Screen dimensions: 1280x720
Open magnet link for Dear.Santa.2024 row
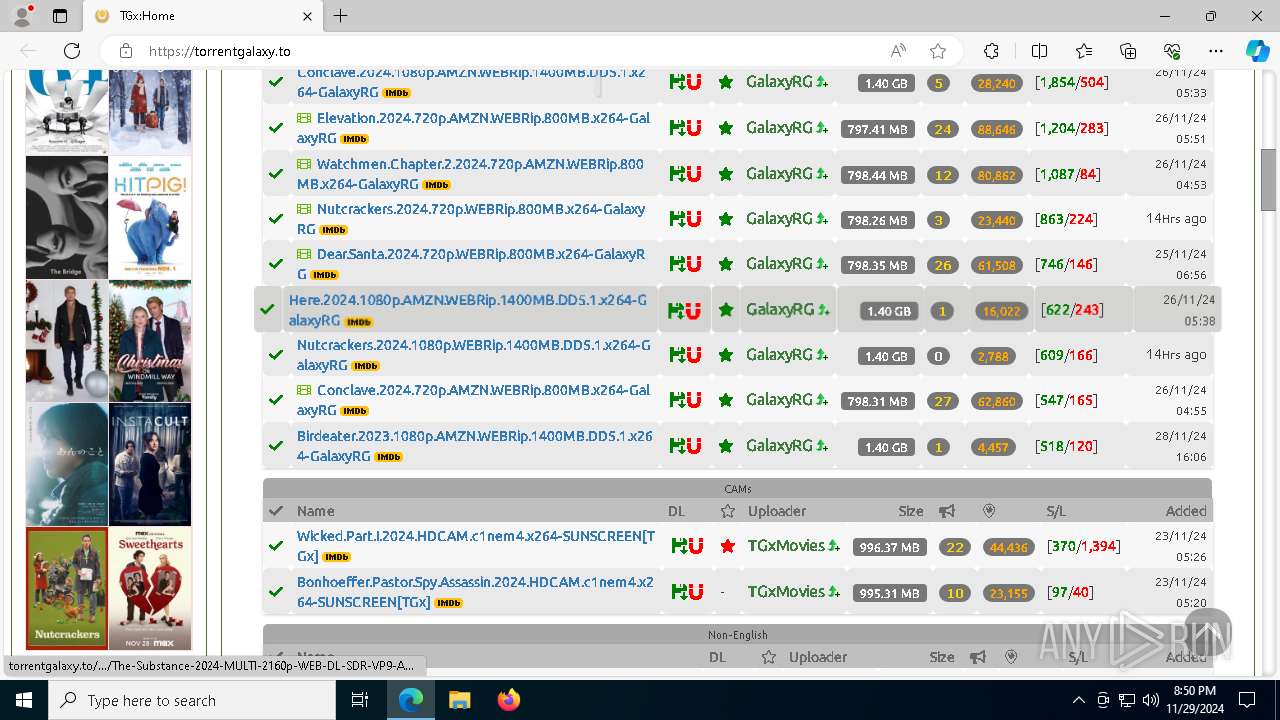pyautogui.click(x=694, y=264)
